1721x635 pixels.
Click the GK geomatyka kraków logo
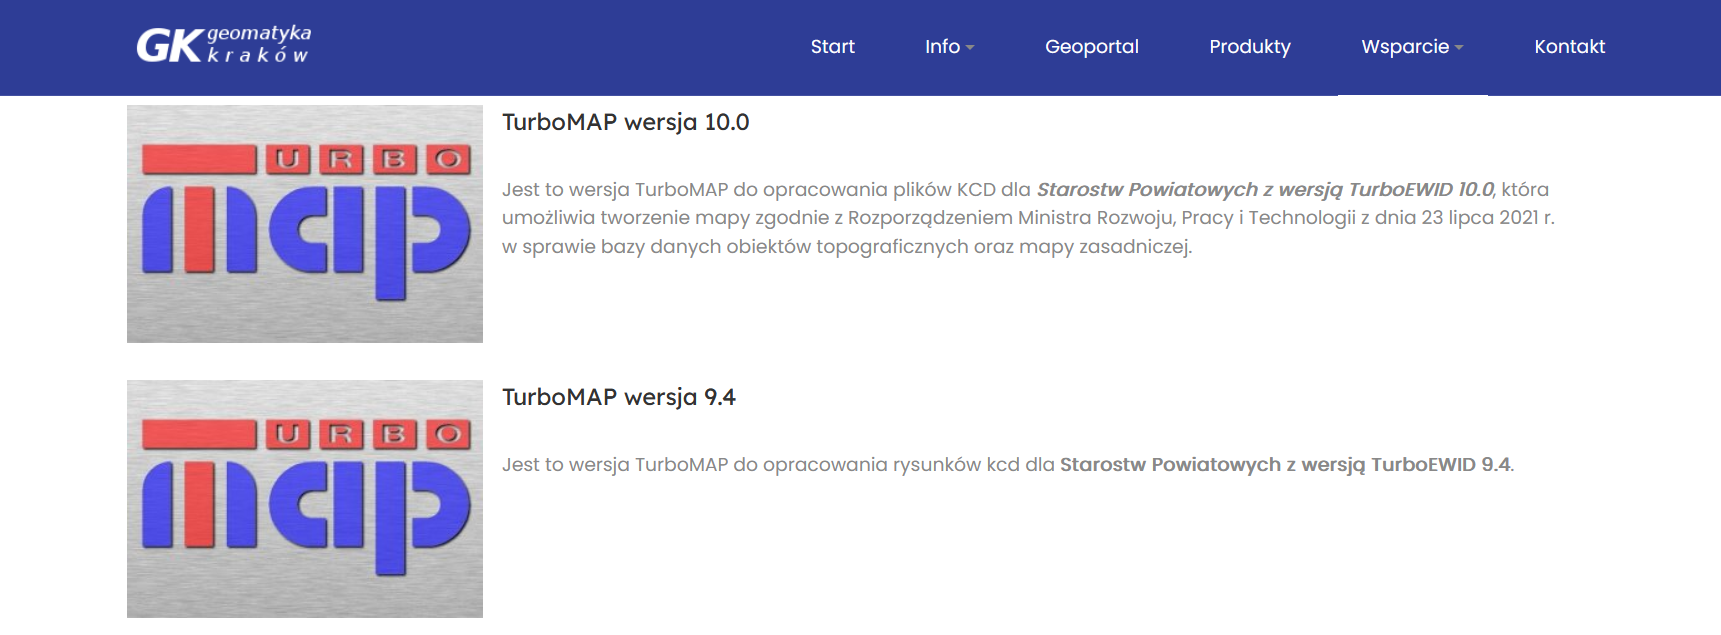[x=224, y=45]
